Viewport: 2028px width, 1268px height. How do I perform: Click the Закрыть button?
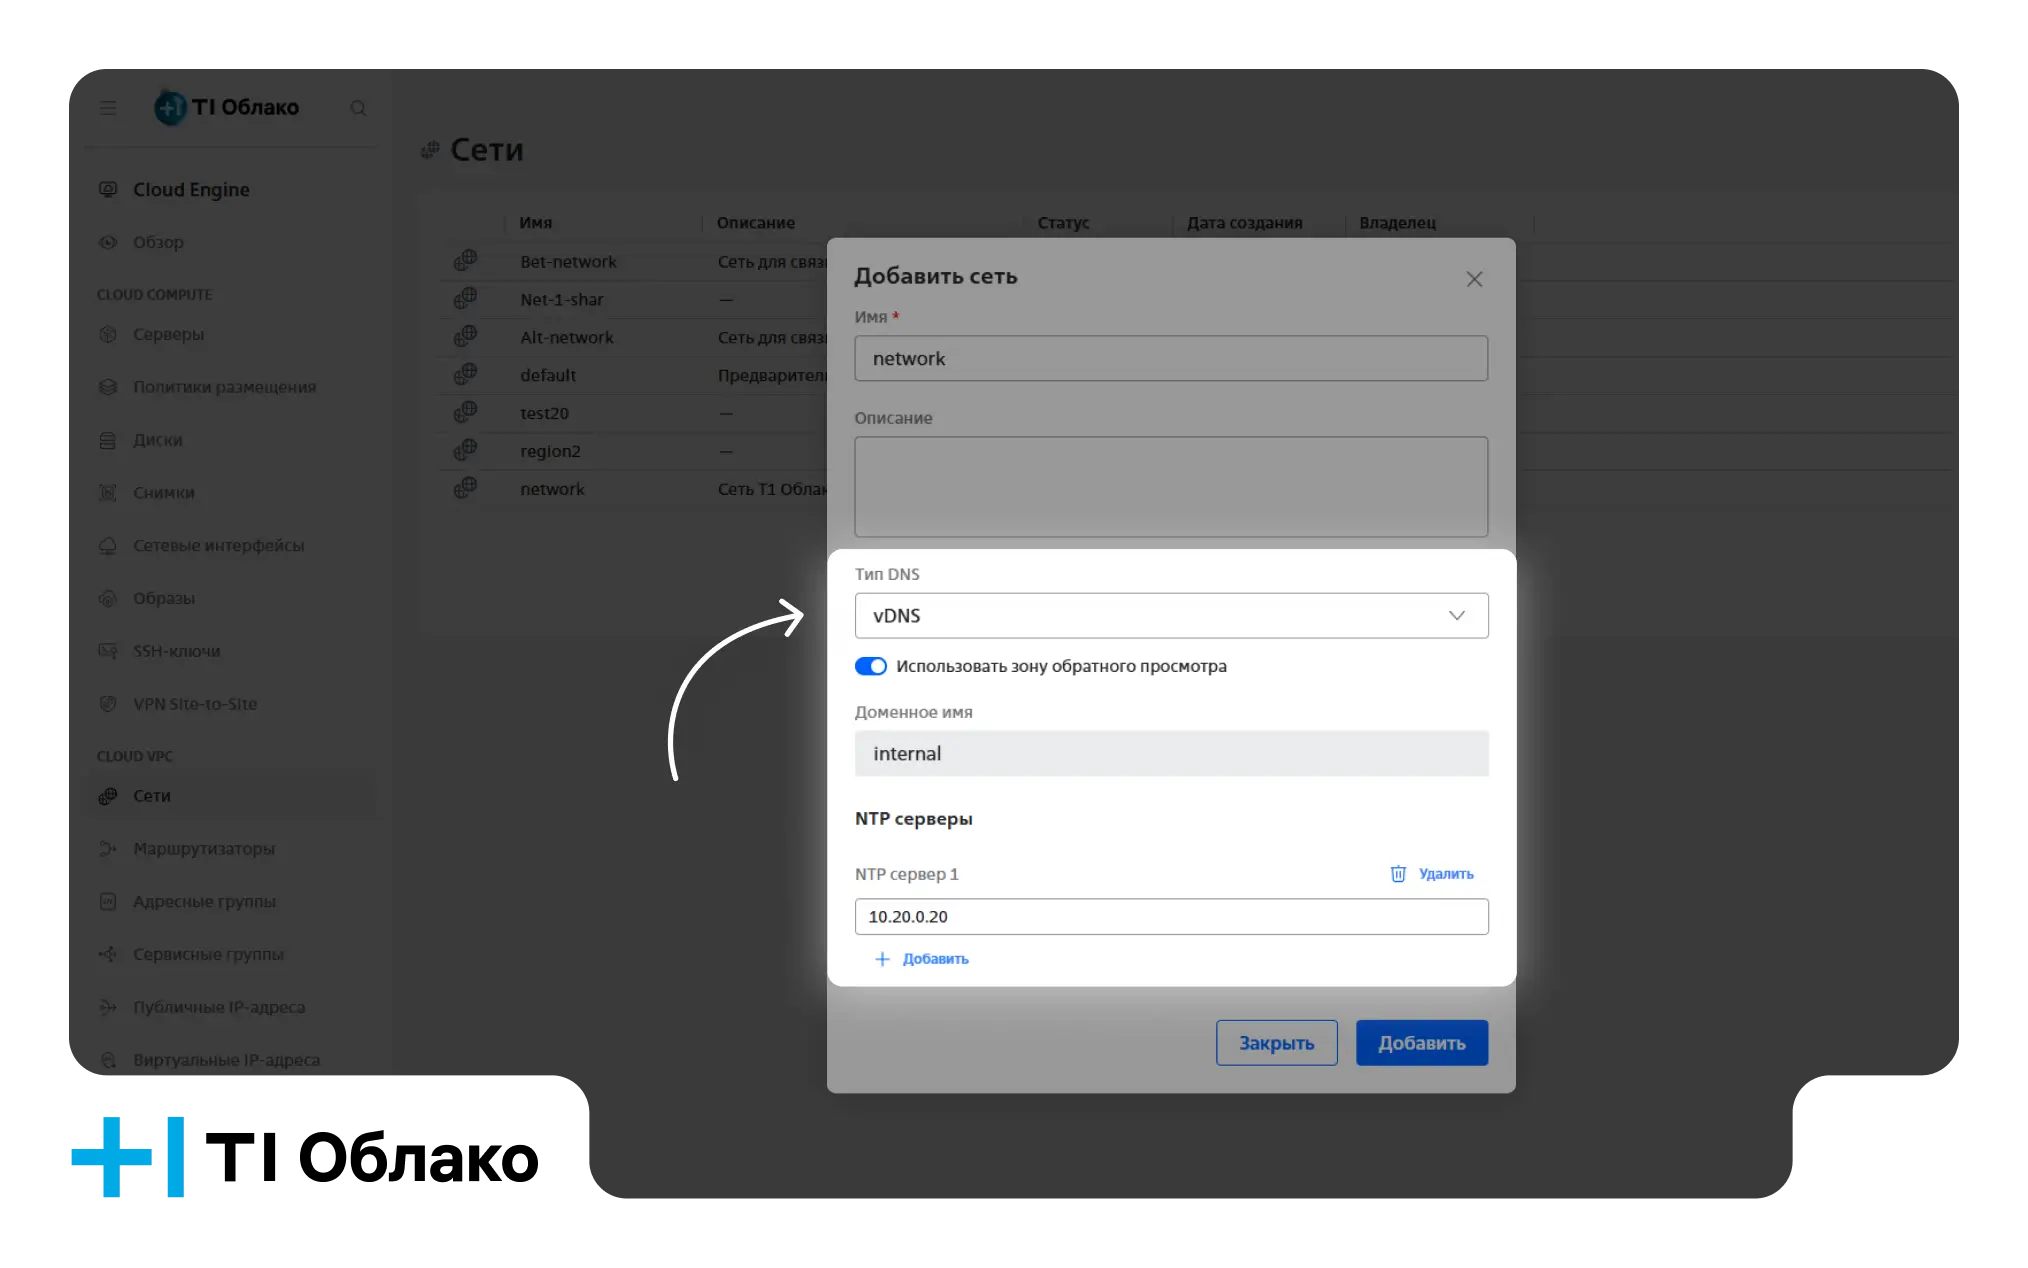pos(1276,1043)
